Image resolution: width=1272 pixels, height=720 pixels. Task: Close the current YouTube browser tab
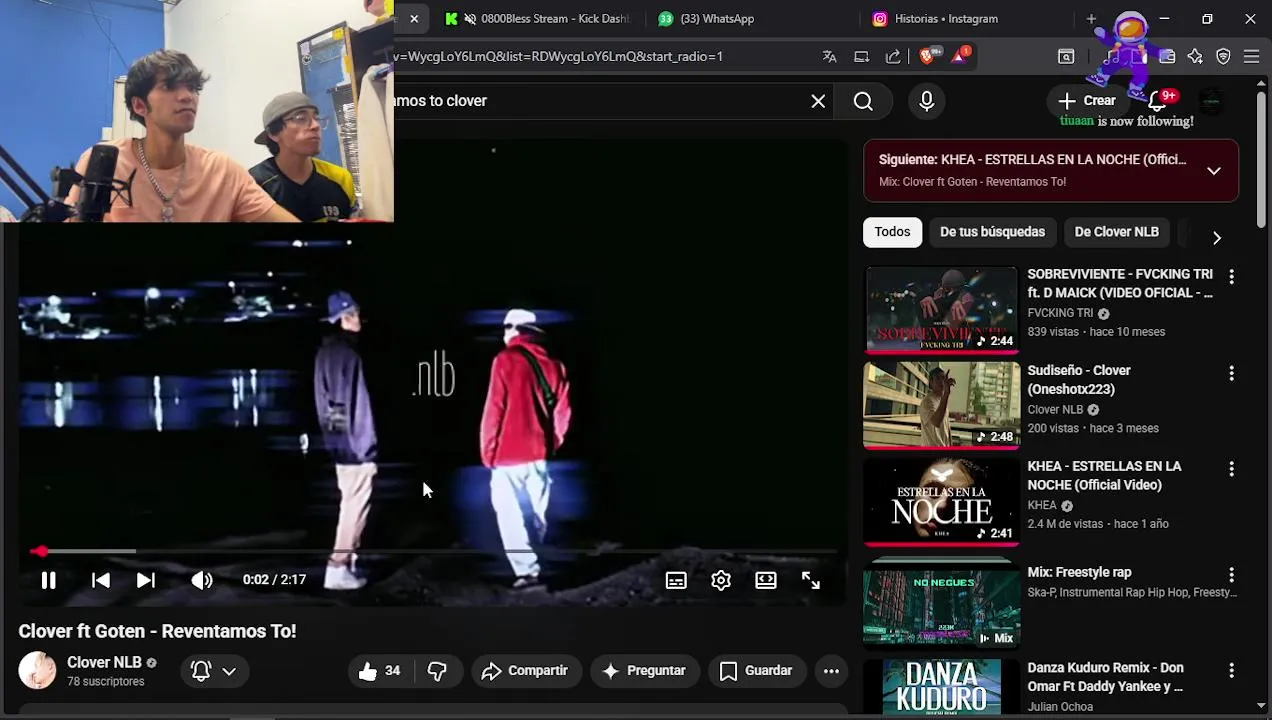pos(414,19)
